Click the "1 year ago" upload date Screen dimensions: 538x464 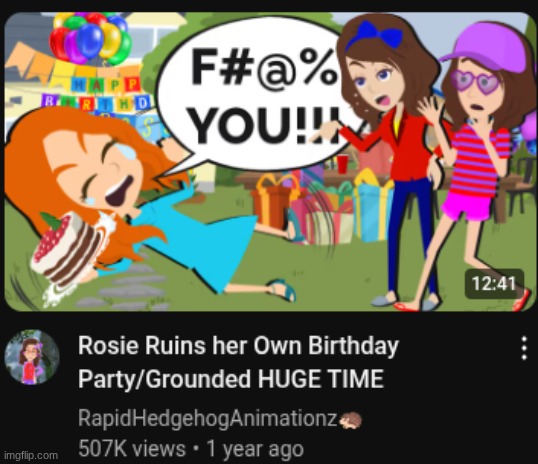tap(255, 449)
